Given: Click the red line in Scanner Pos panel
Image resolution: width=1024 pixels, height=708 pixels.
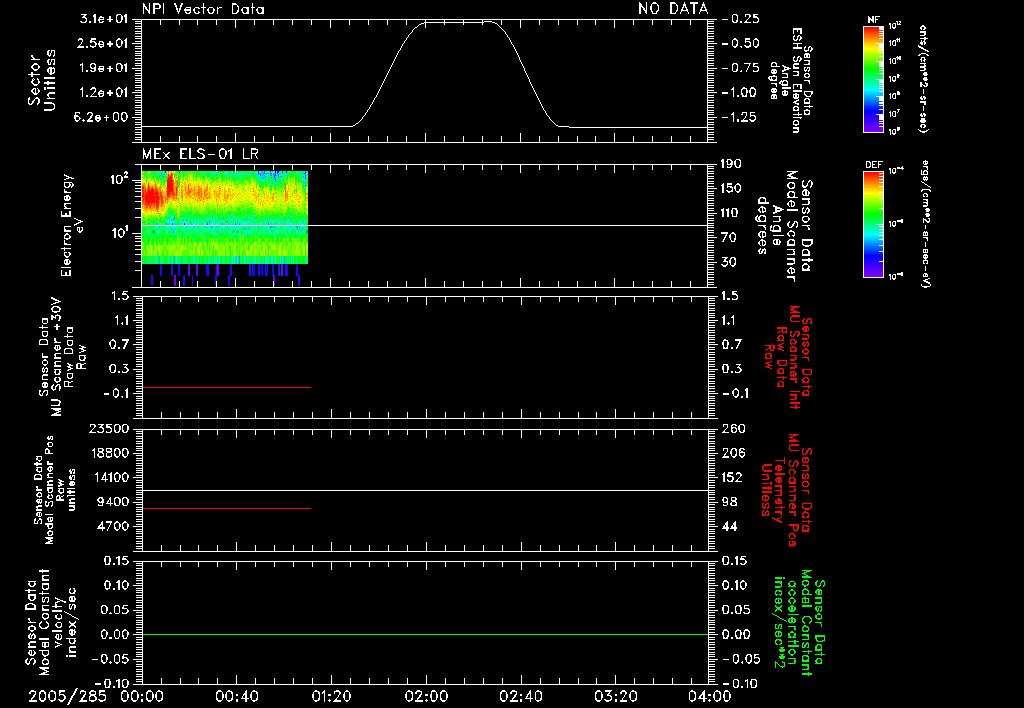Looking at the screenshot, I should point(226,508).
